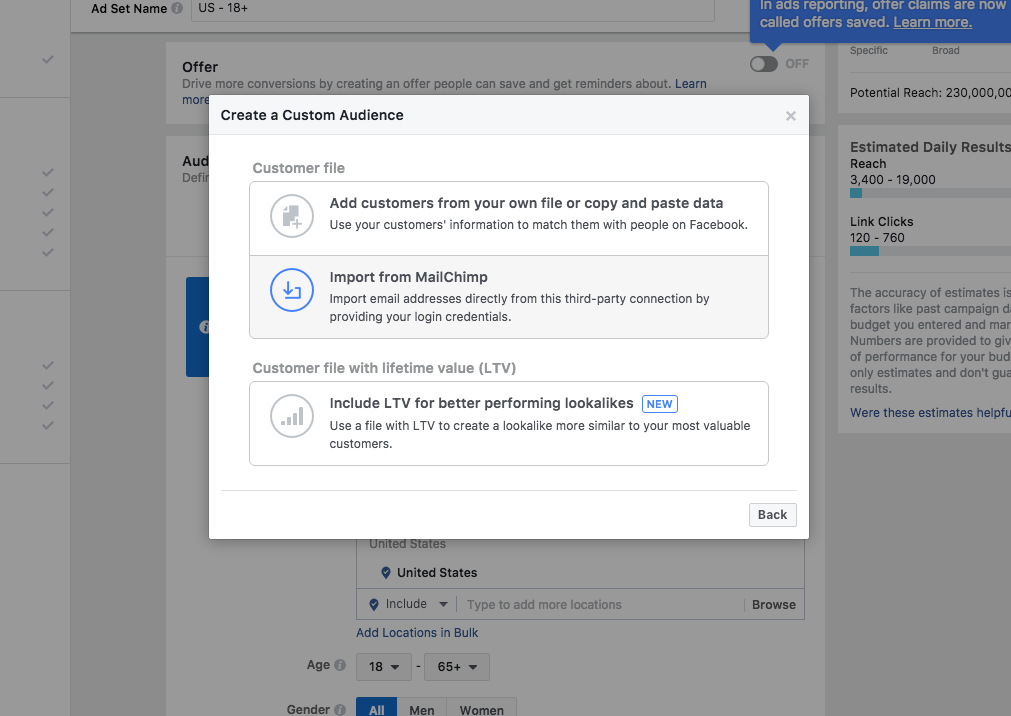Click the Reach value 3,400 - 19,000
Viewport: 1011px width, 716px height.
point(892,180)
